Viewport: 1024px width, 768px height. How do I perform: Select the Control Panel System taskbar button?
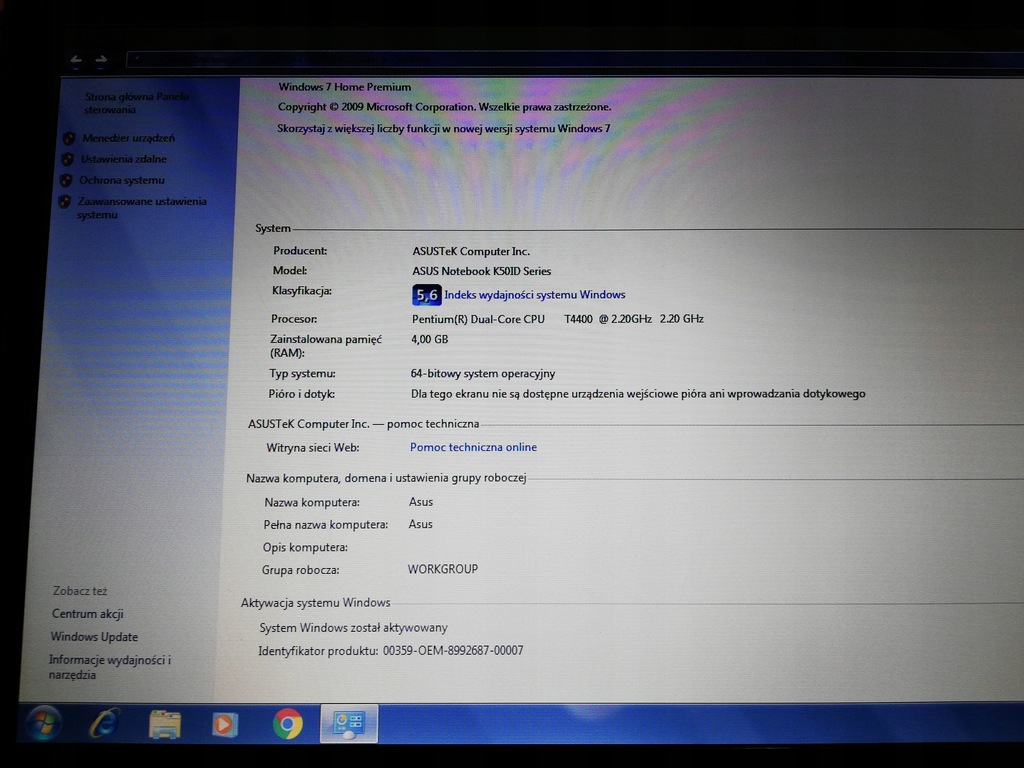coord(349,724)
